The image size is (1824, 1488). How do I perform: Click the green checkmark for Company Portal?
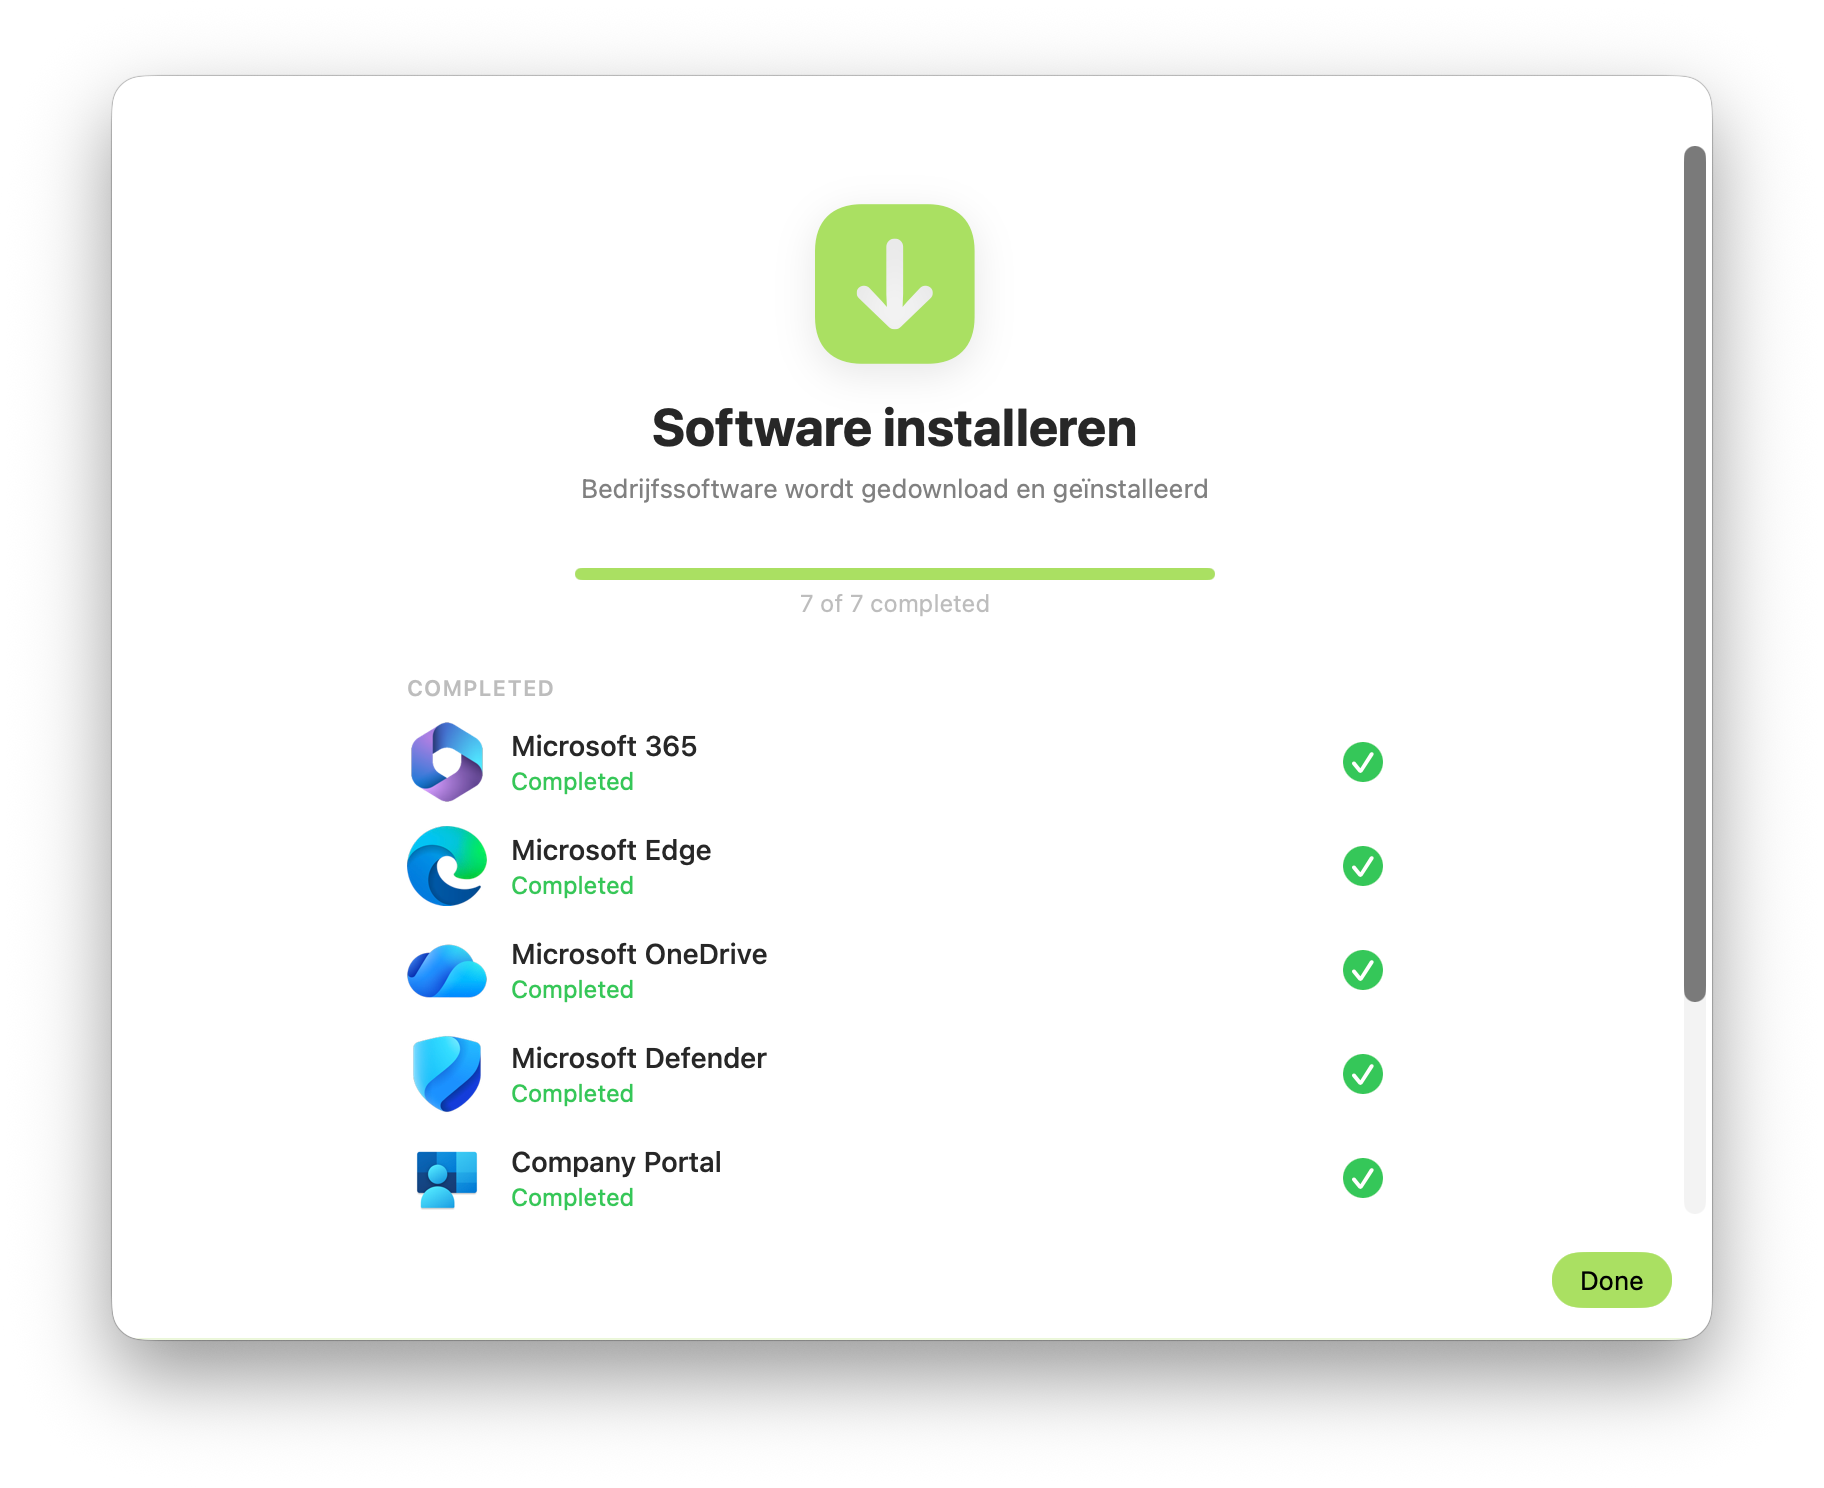tap(1363, 1178)
